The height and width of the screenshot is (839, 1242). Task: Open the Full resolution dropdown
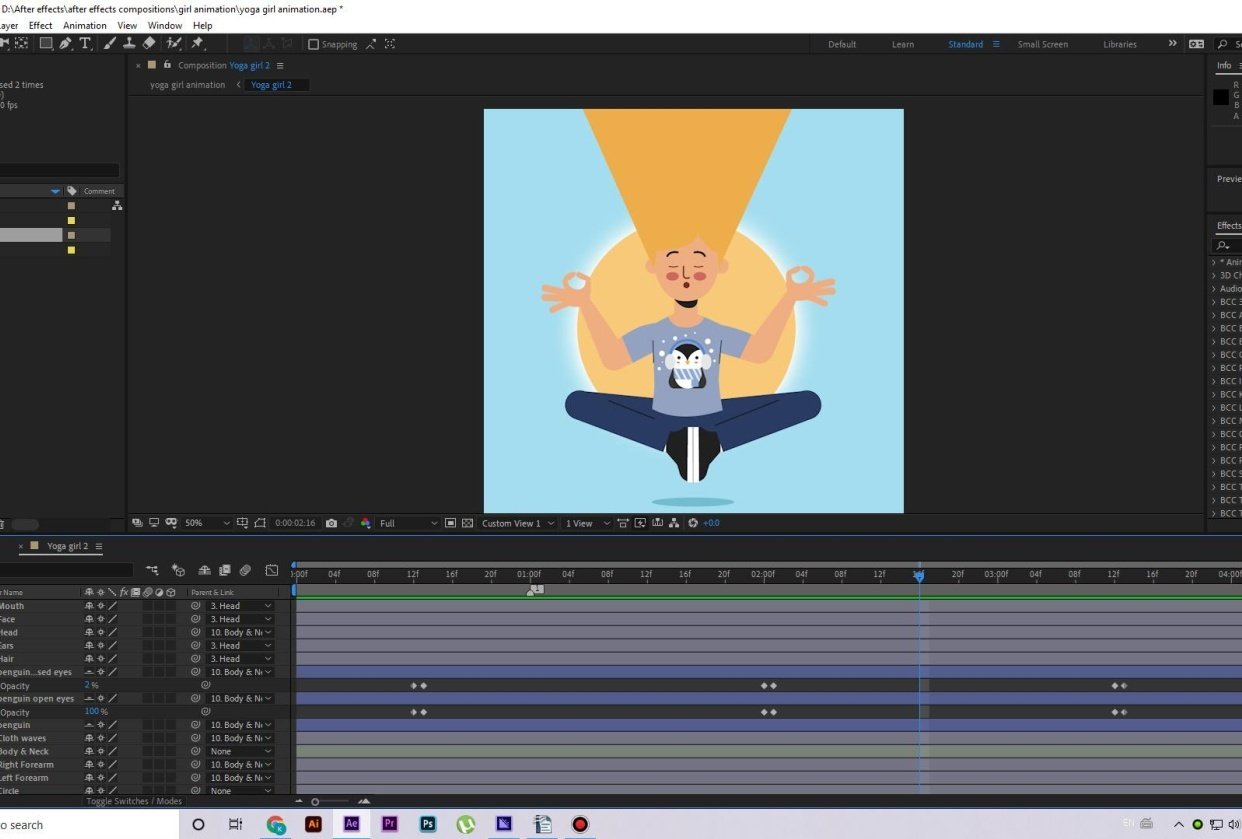(405, 522)
